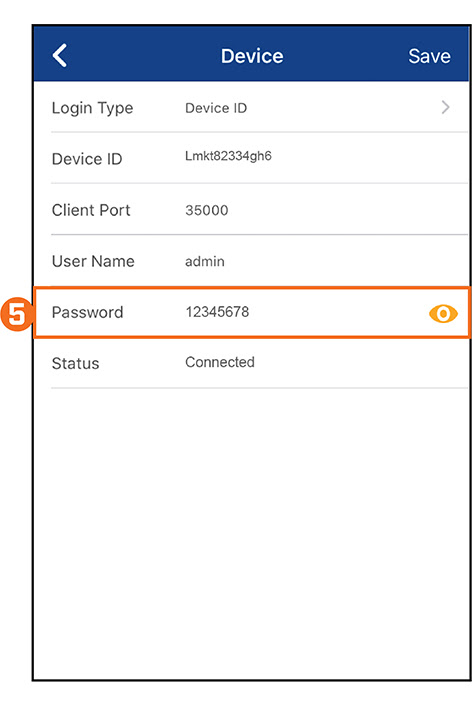
Task: Click the orange step 5 marker
Action: [17, 314]
